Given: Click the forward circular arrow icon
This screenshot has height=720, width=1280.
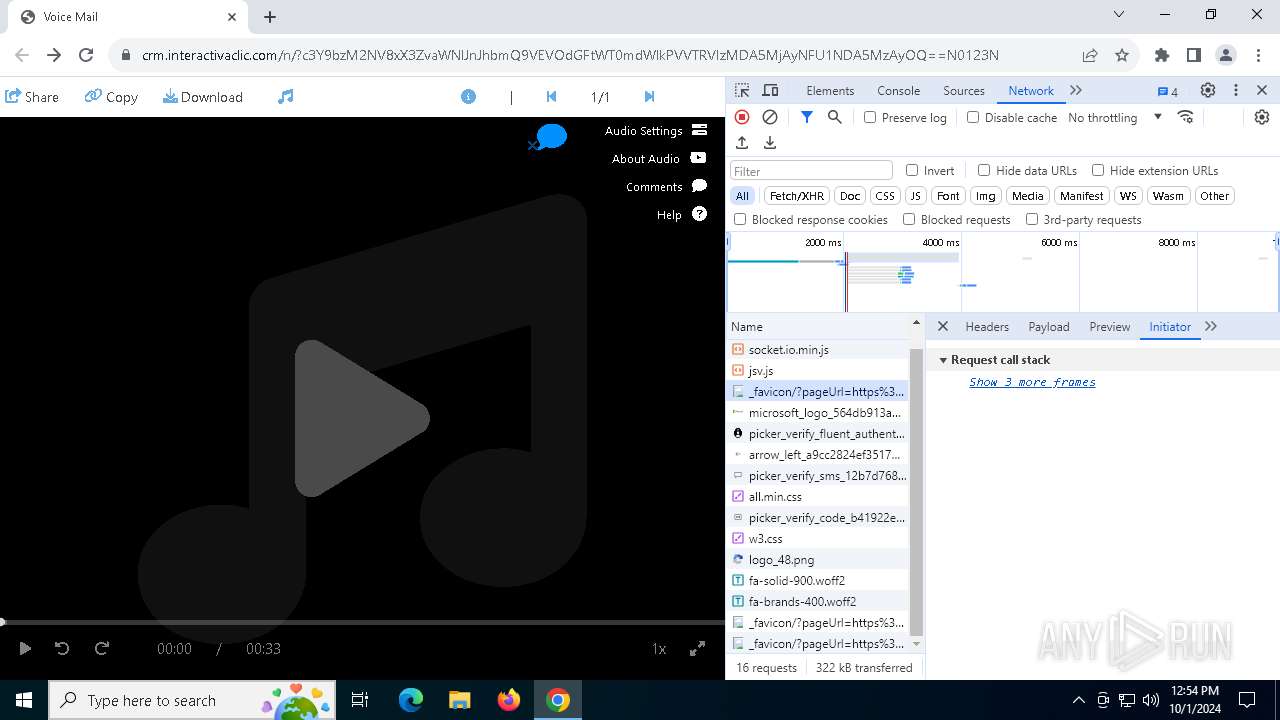Looking at the screenshot, I should (x=101, y=649).
